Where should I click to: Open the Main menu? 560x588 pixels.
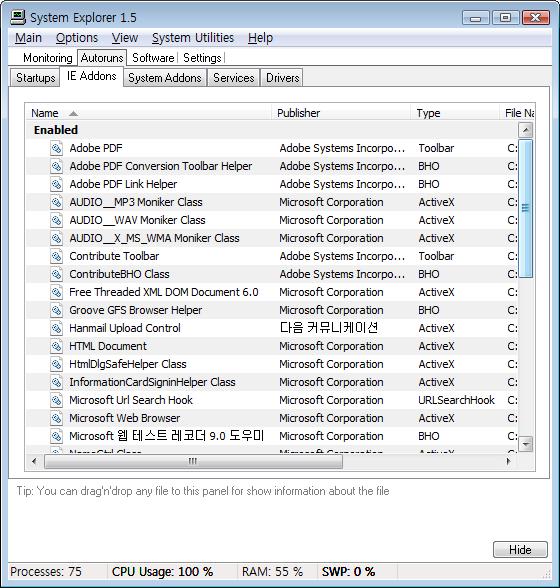29,38
